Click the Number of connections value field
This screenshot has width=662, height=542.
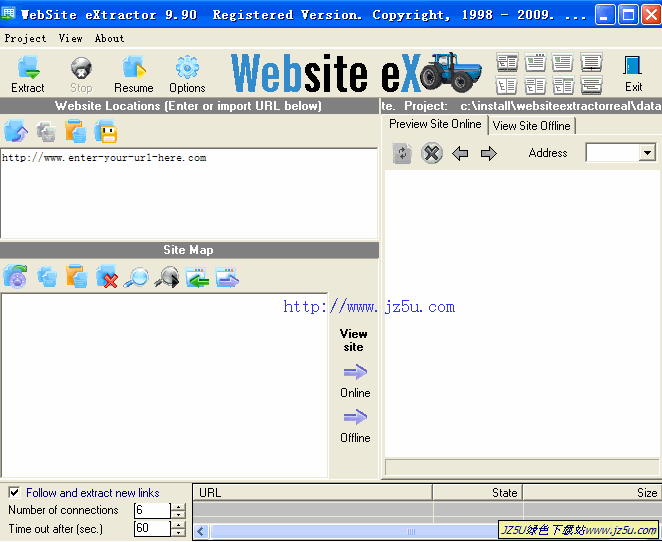152,510
